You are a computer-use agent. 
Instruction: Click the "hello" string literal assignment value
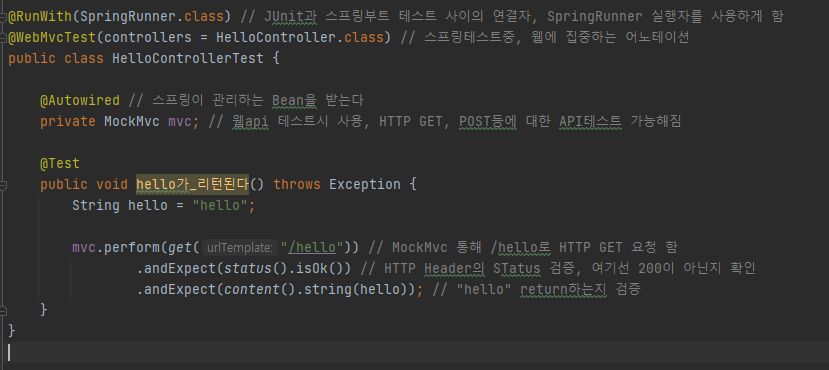click(220, 206)
